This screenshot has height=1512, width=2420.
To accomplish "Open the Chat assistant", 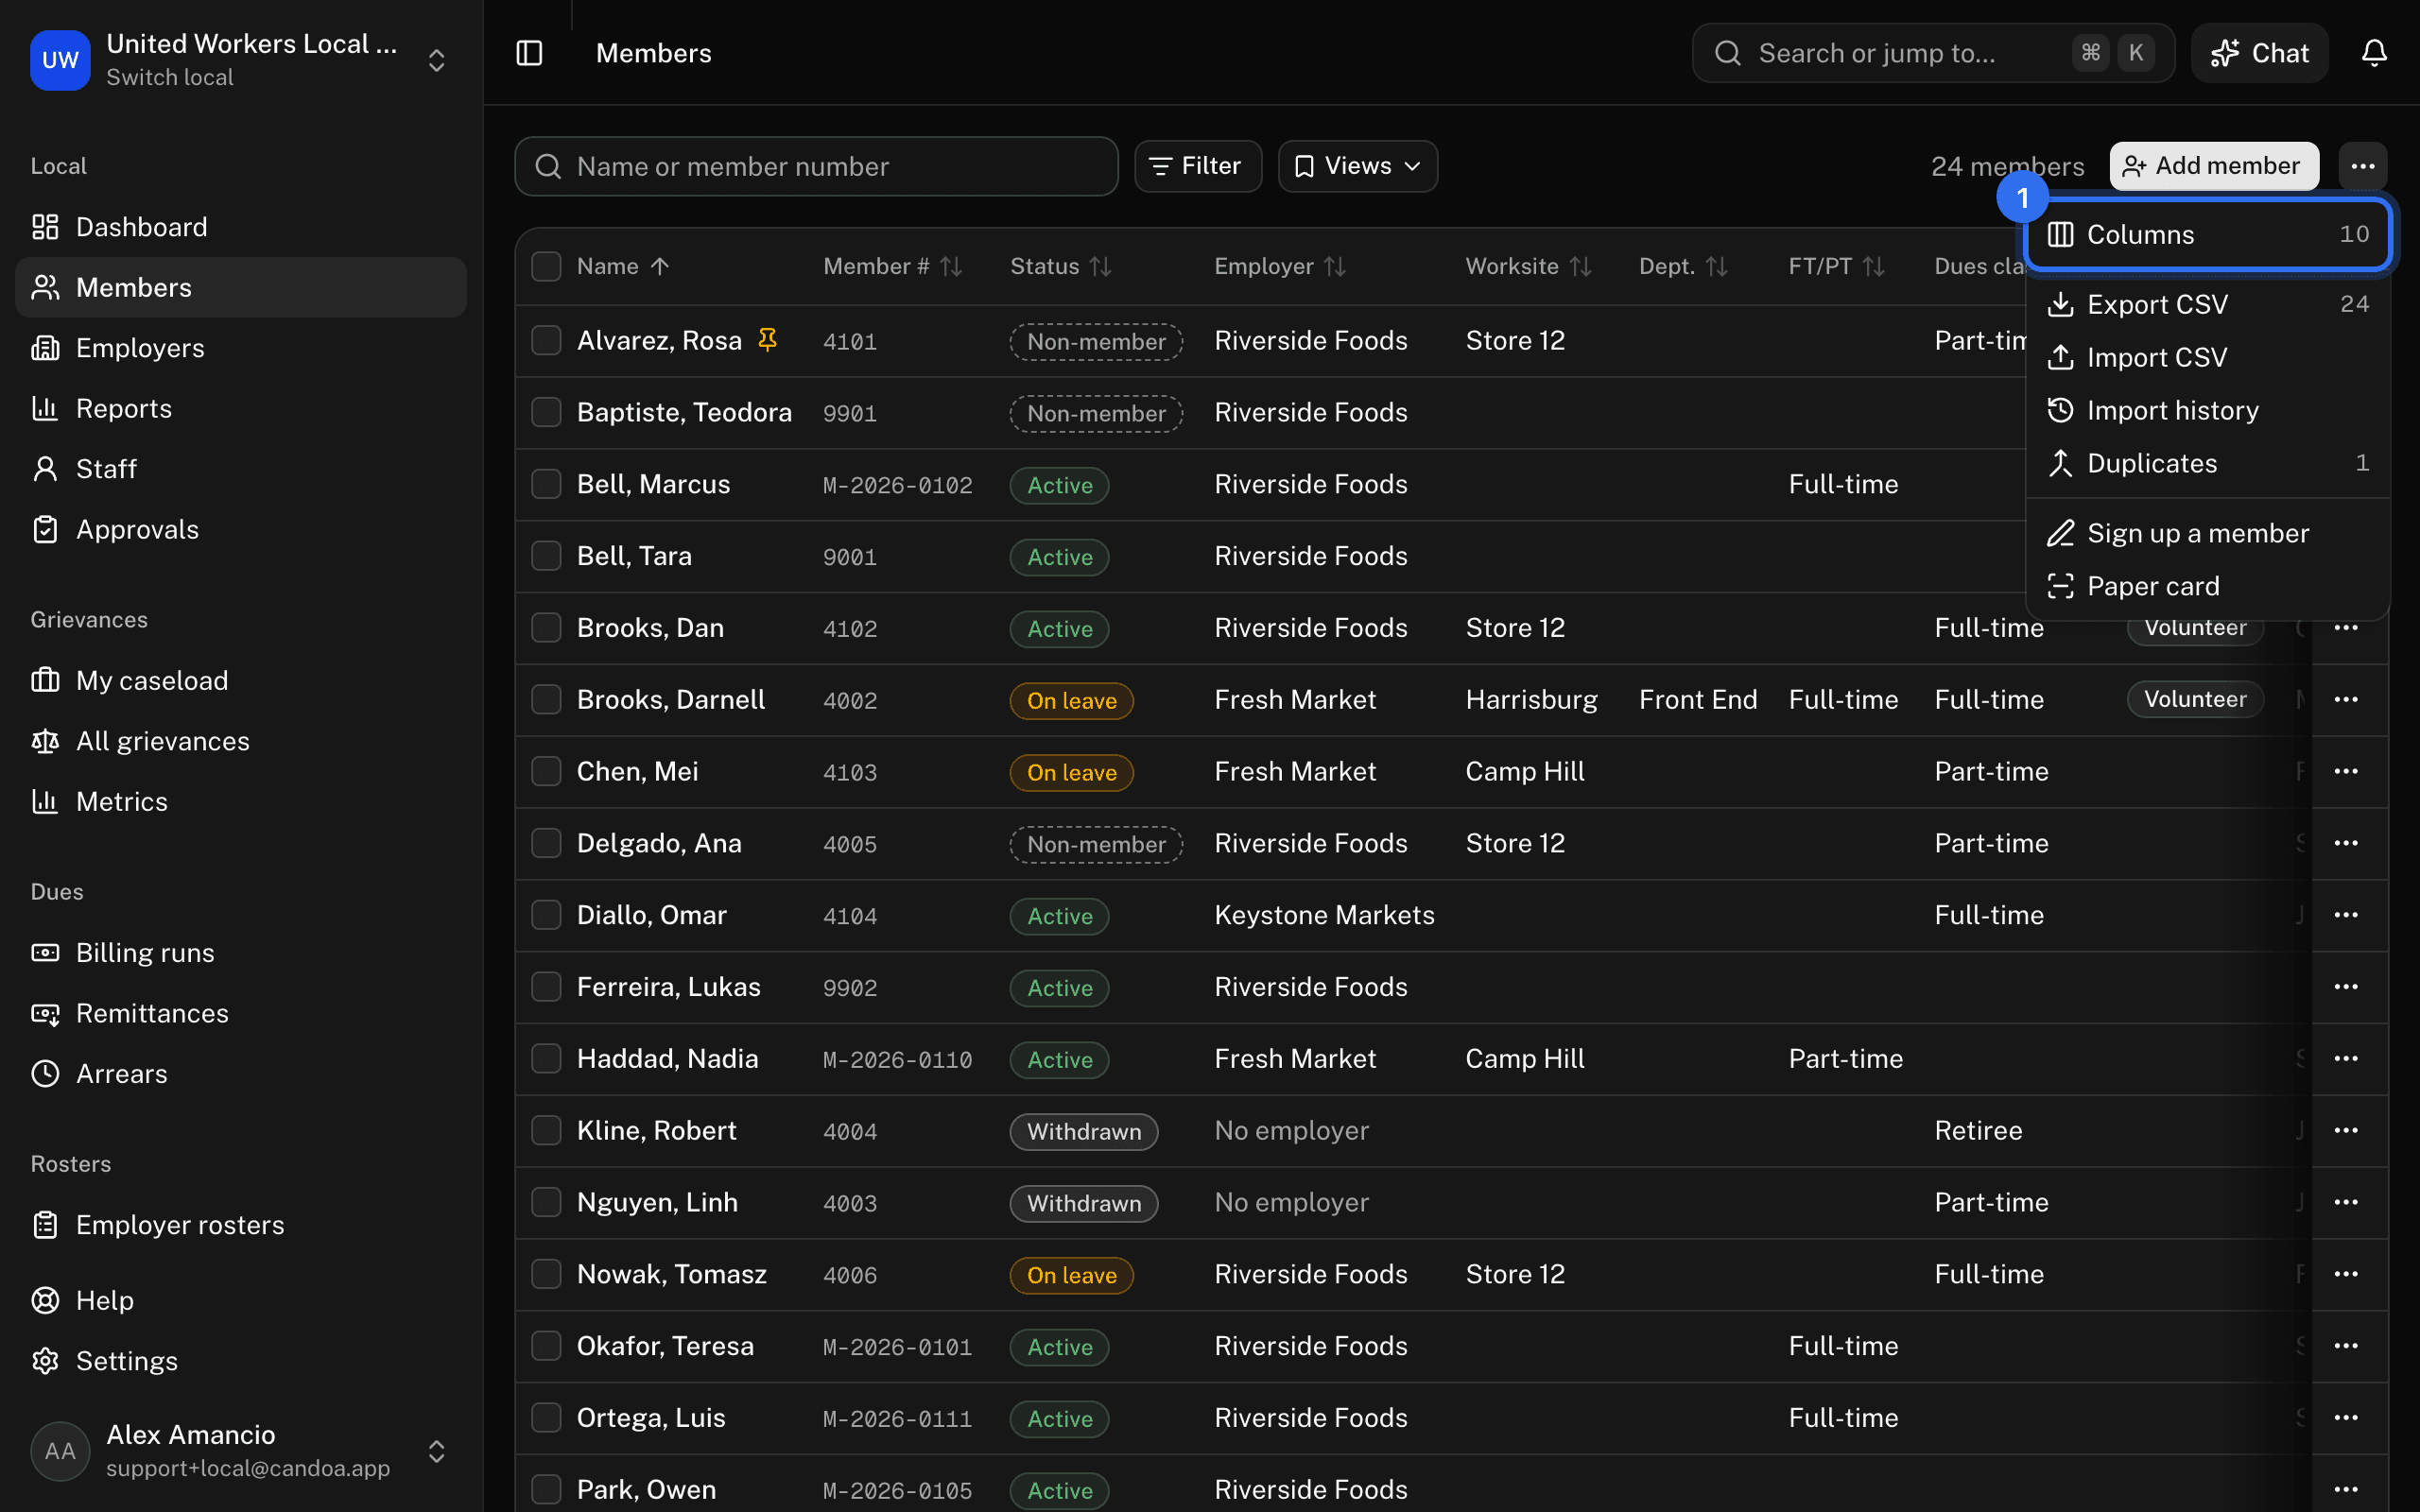I will [2259, 53].
